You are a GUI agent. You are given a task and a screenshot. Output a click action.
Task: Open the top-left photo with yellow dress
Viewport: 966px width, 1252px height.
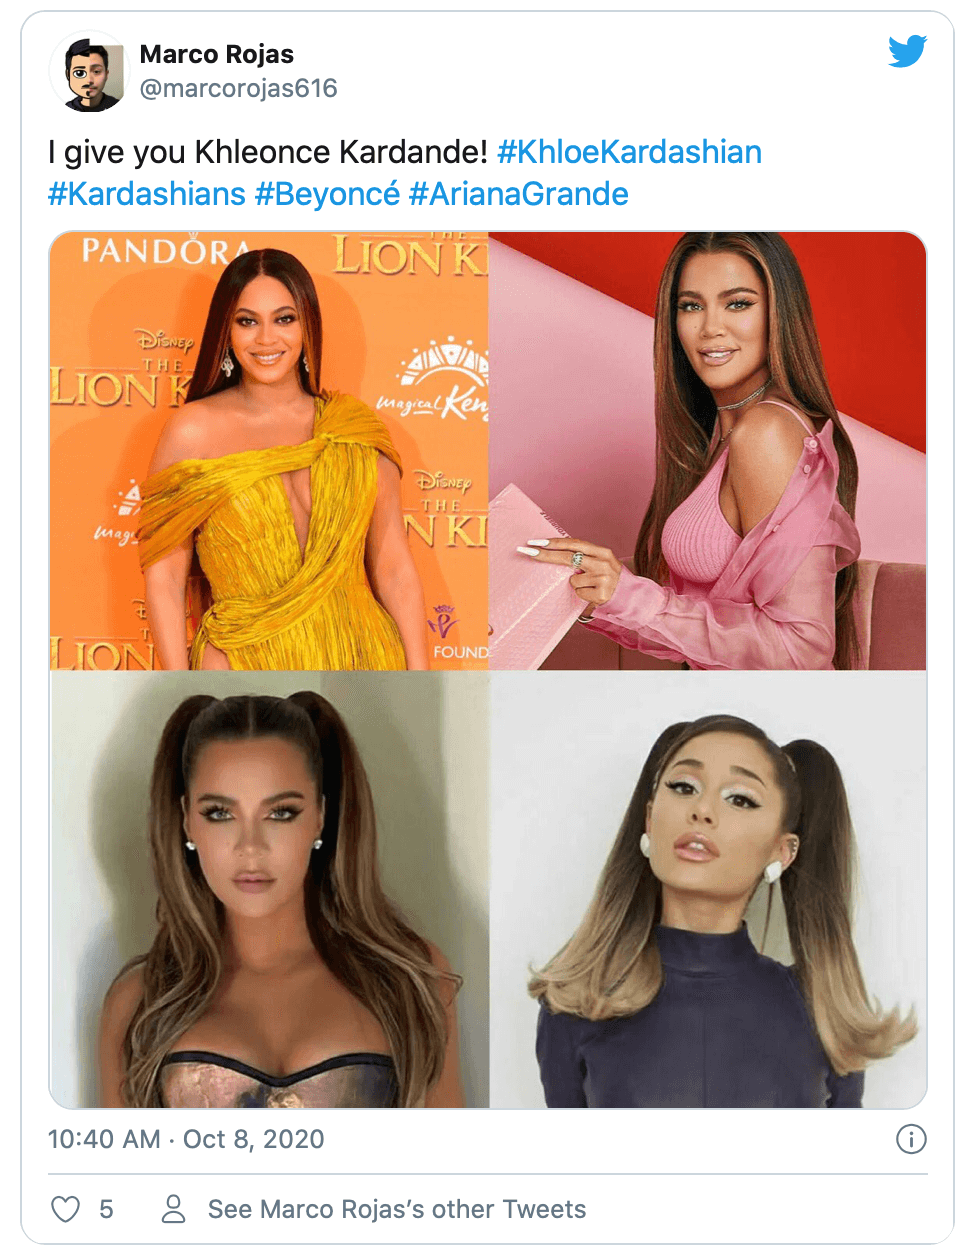click(269, 451)
